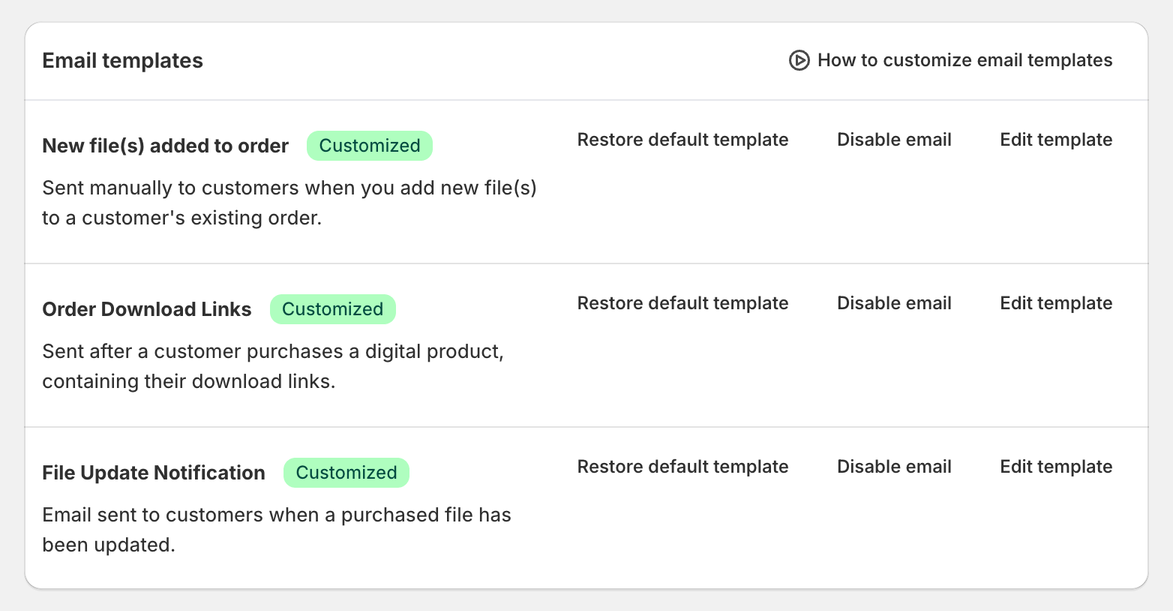Edit template for Order Download Links
Screen dimensions: 1173x611
tap(1056, 303)
